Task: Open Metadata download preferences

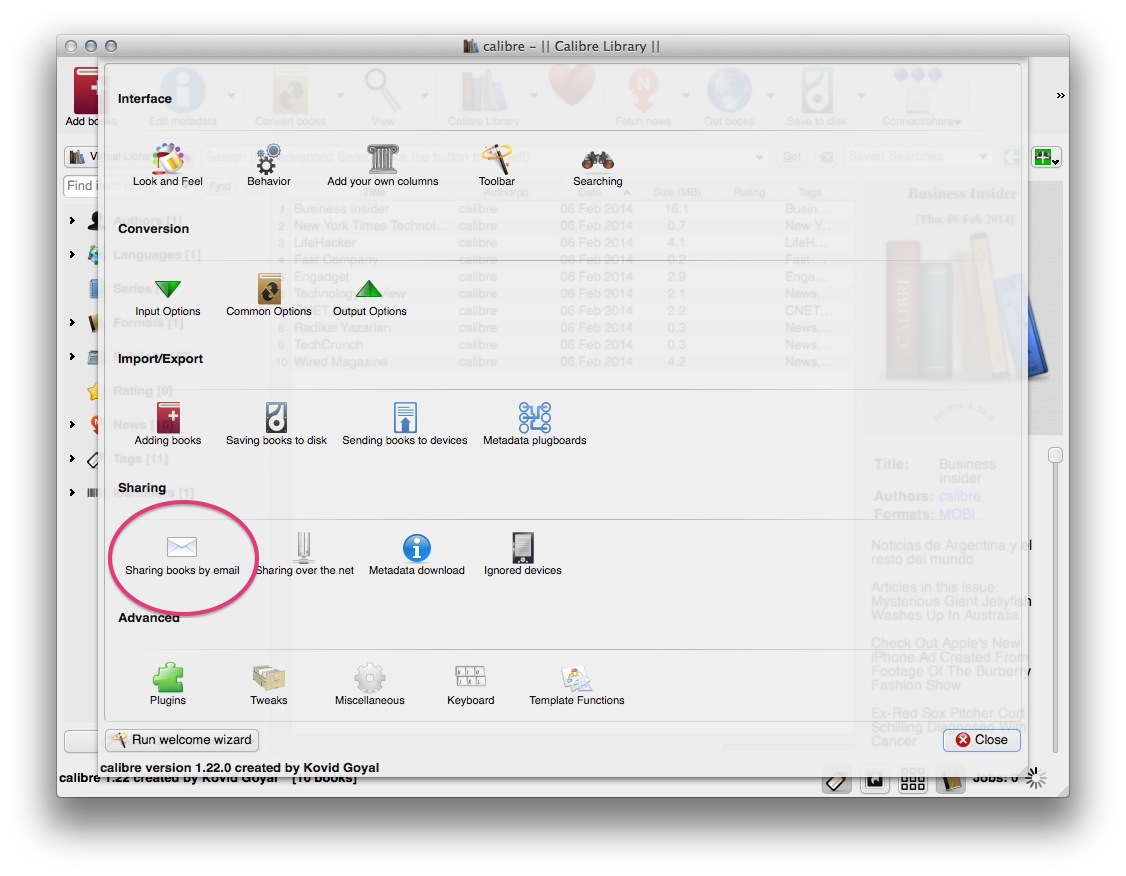Action: 417,554
